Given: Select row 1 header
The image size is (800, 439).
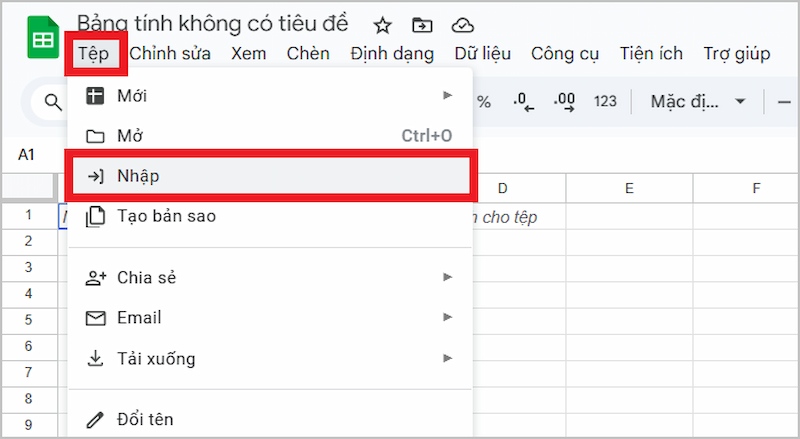Looking at the screenshot, I should coord(29,215).
